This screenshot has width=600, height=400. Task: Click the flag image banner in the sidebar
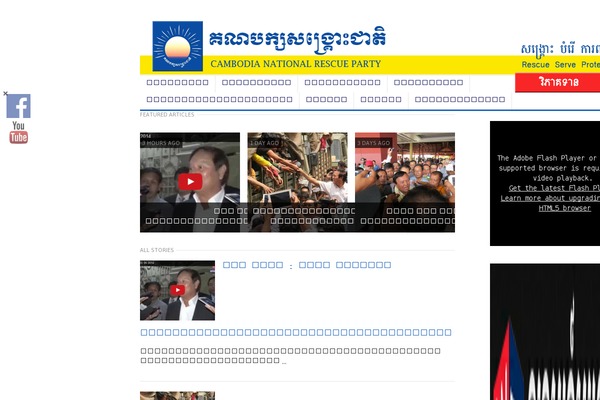click(x=545, y=331)
